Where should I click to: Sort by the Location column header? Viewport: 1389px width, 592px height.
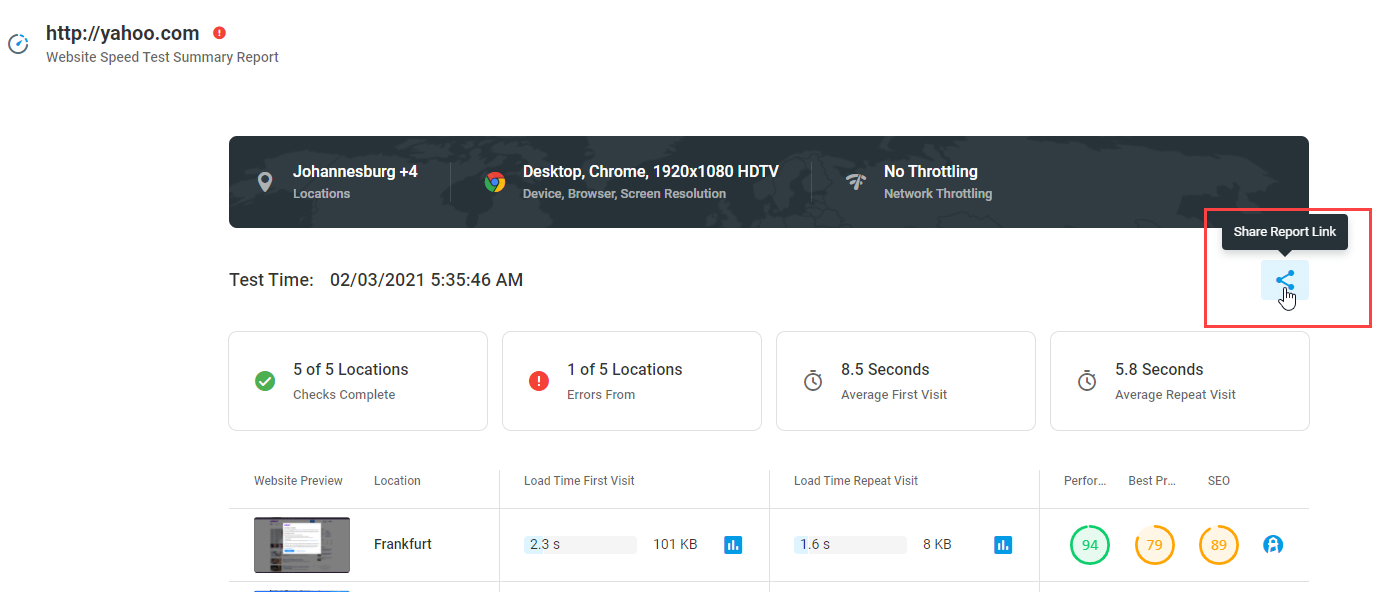point(397,481)
